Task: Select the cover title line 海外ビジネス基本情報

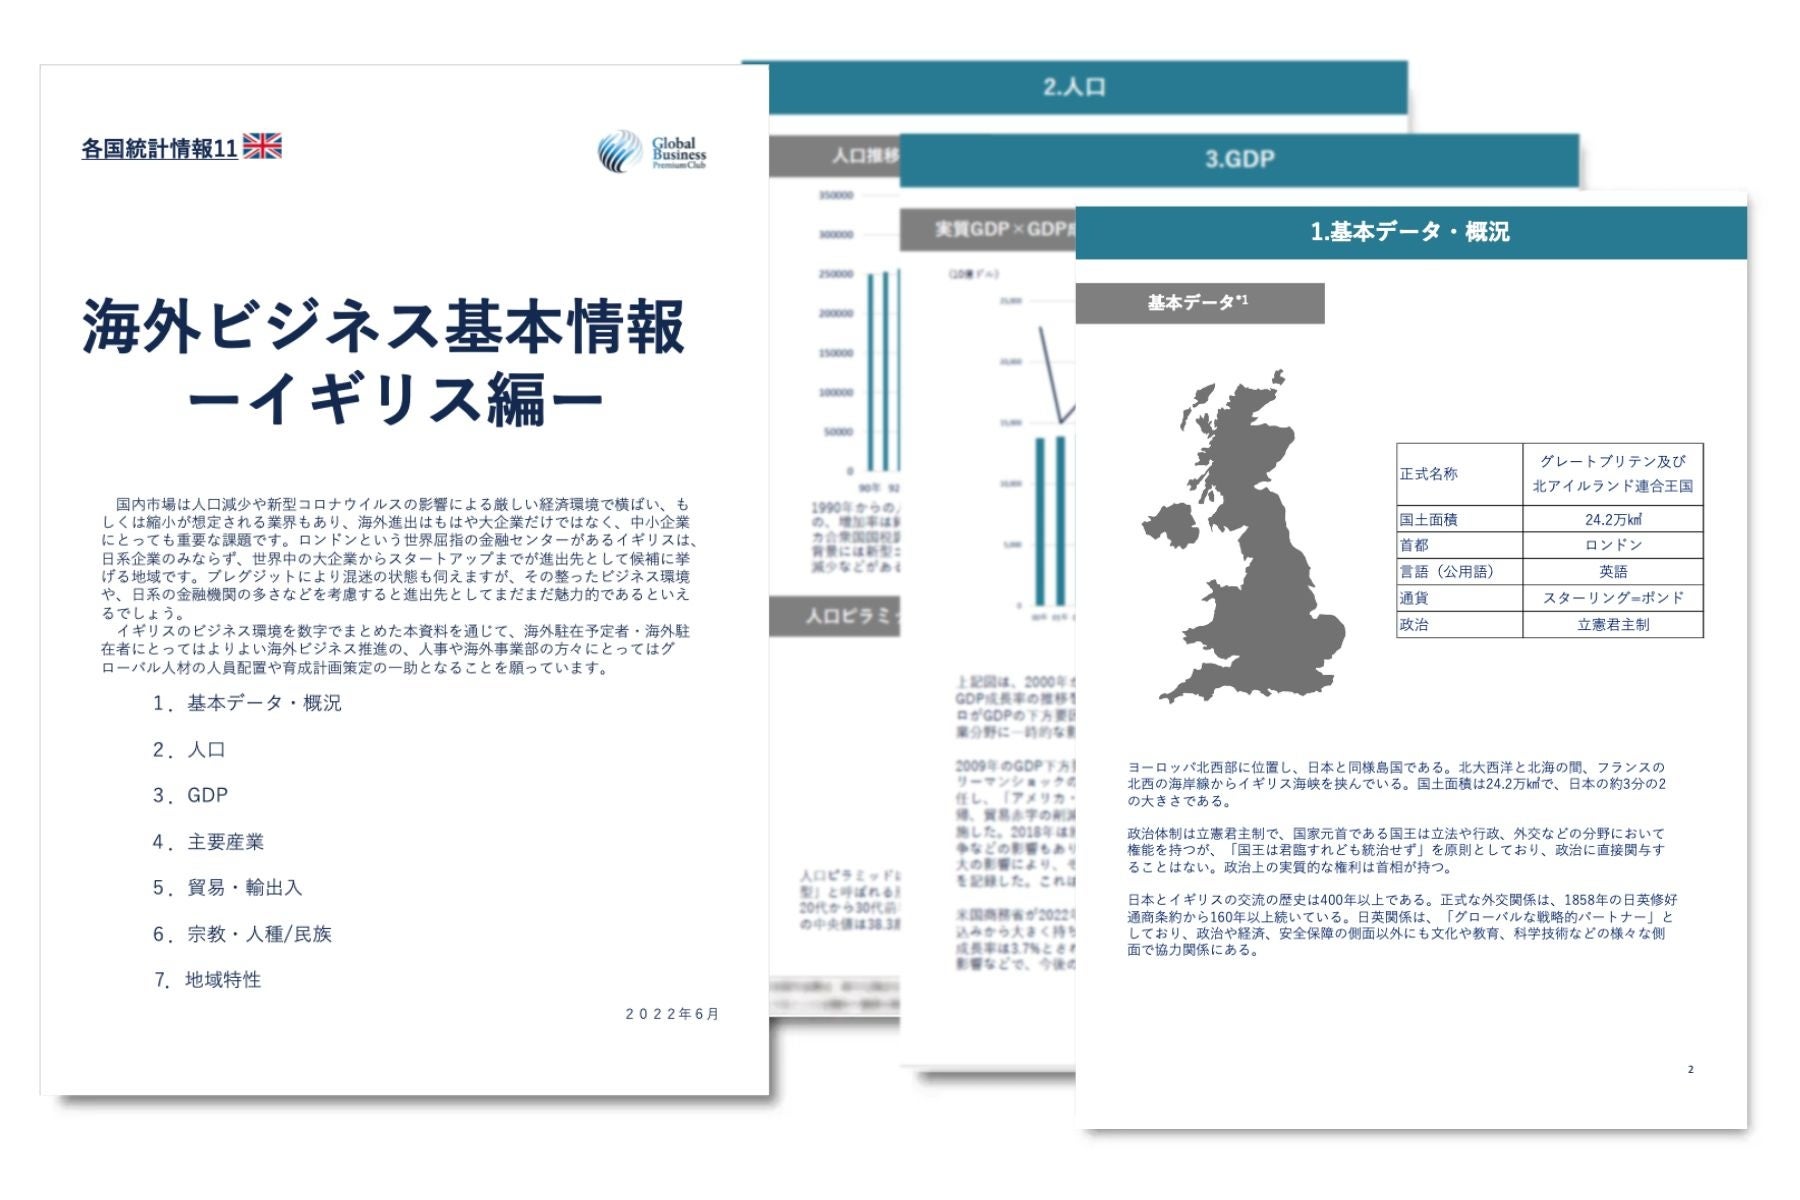Action: [x=384, y=326]
